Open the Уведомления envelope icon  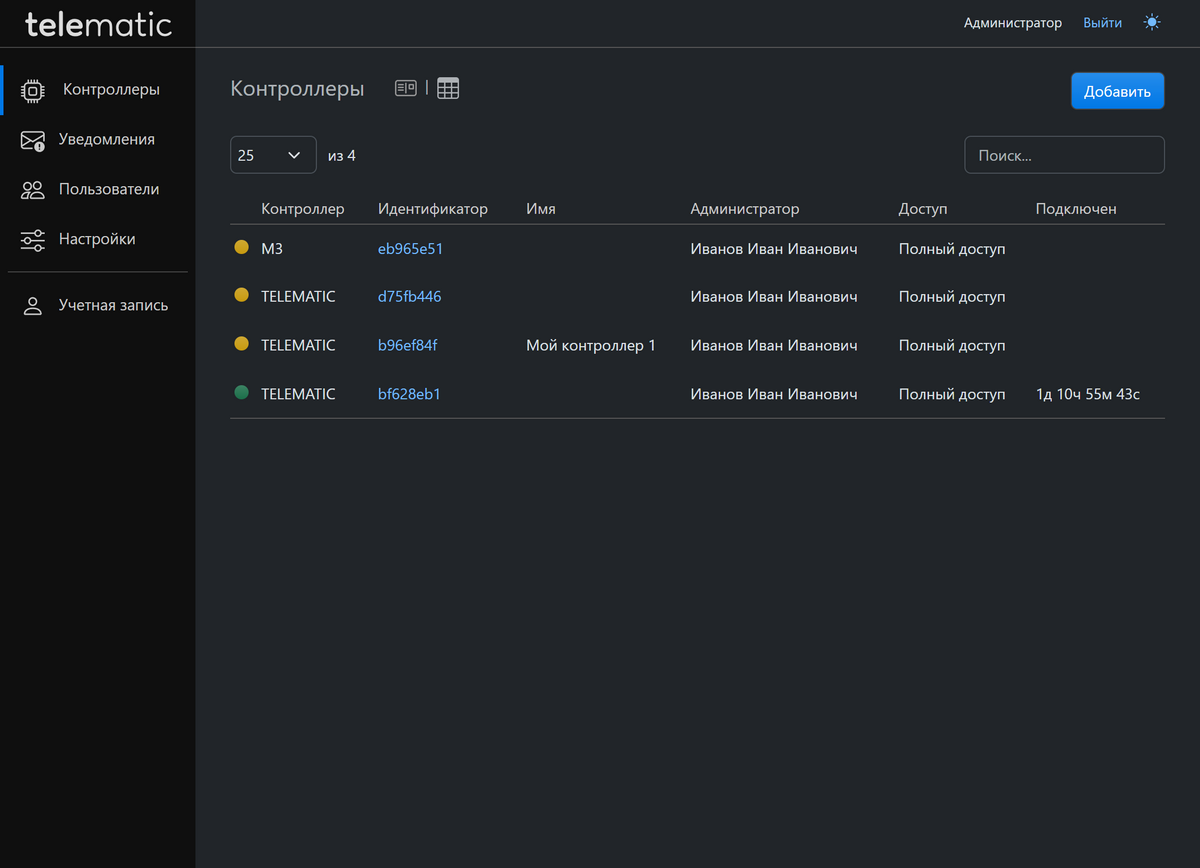click(33, 140)
